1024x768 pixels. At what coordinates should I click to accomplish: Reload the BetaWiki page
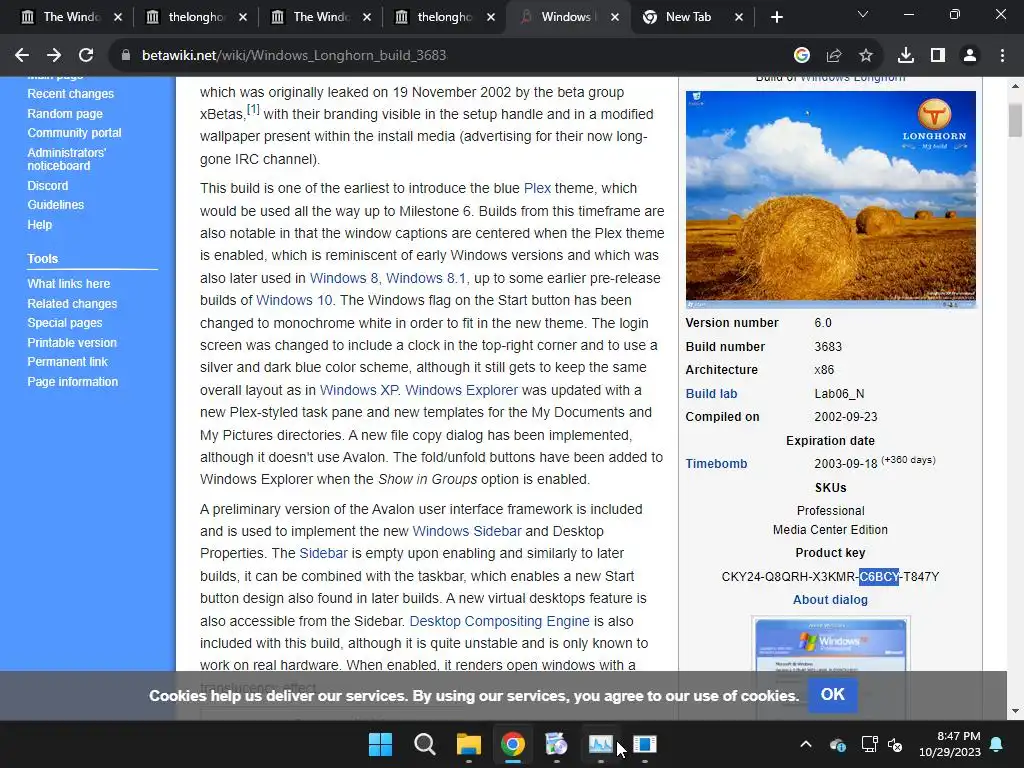(x=86, y=56)
